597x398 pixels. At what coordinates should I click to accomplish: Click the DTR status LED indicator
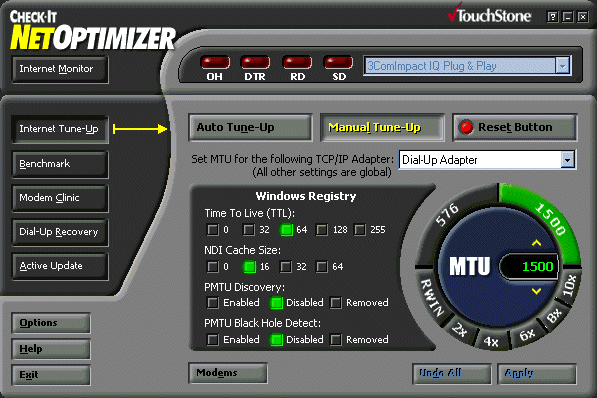(255, 63)
